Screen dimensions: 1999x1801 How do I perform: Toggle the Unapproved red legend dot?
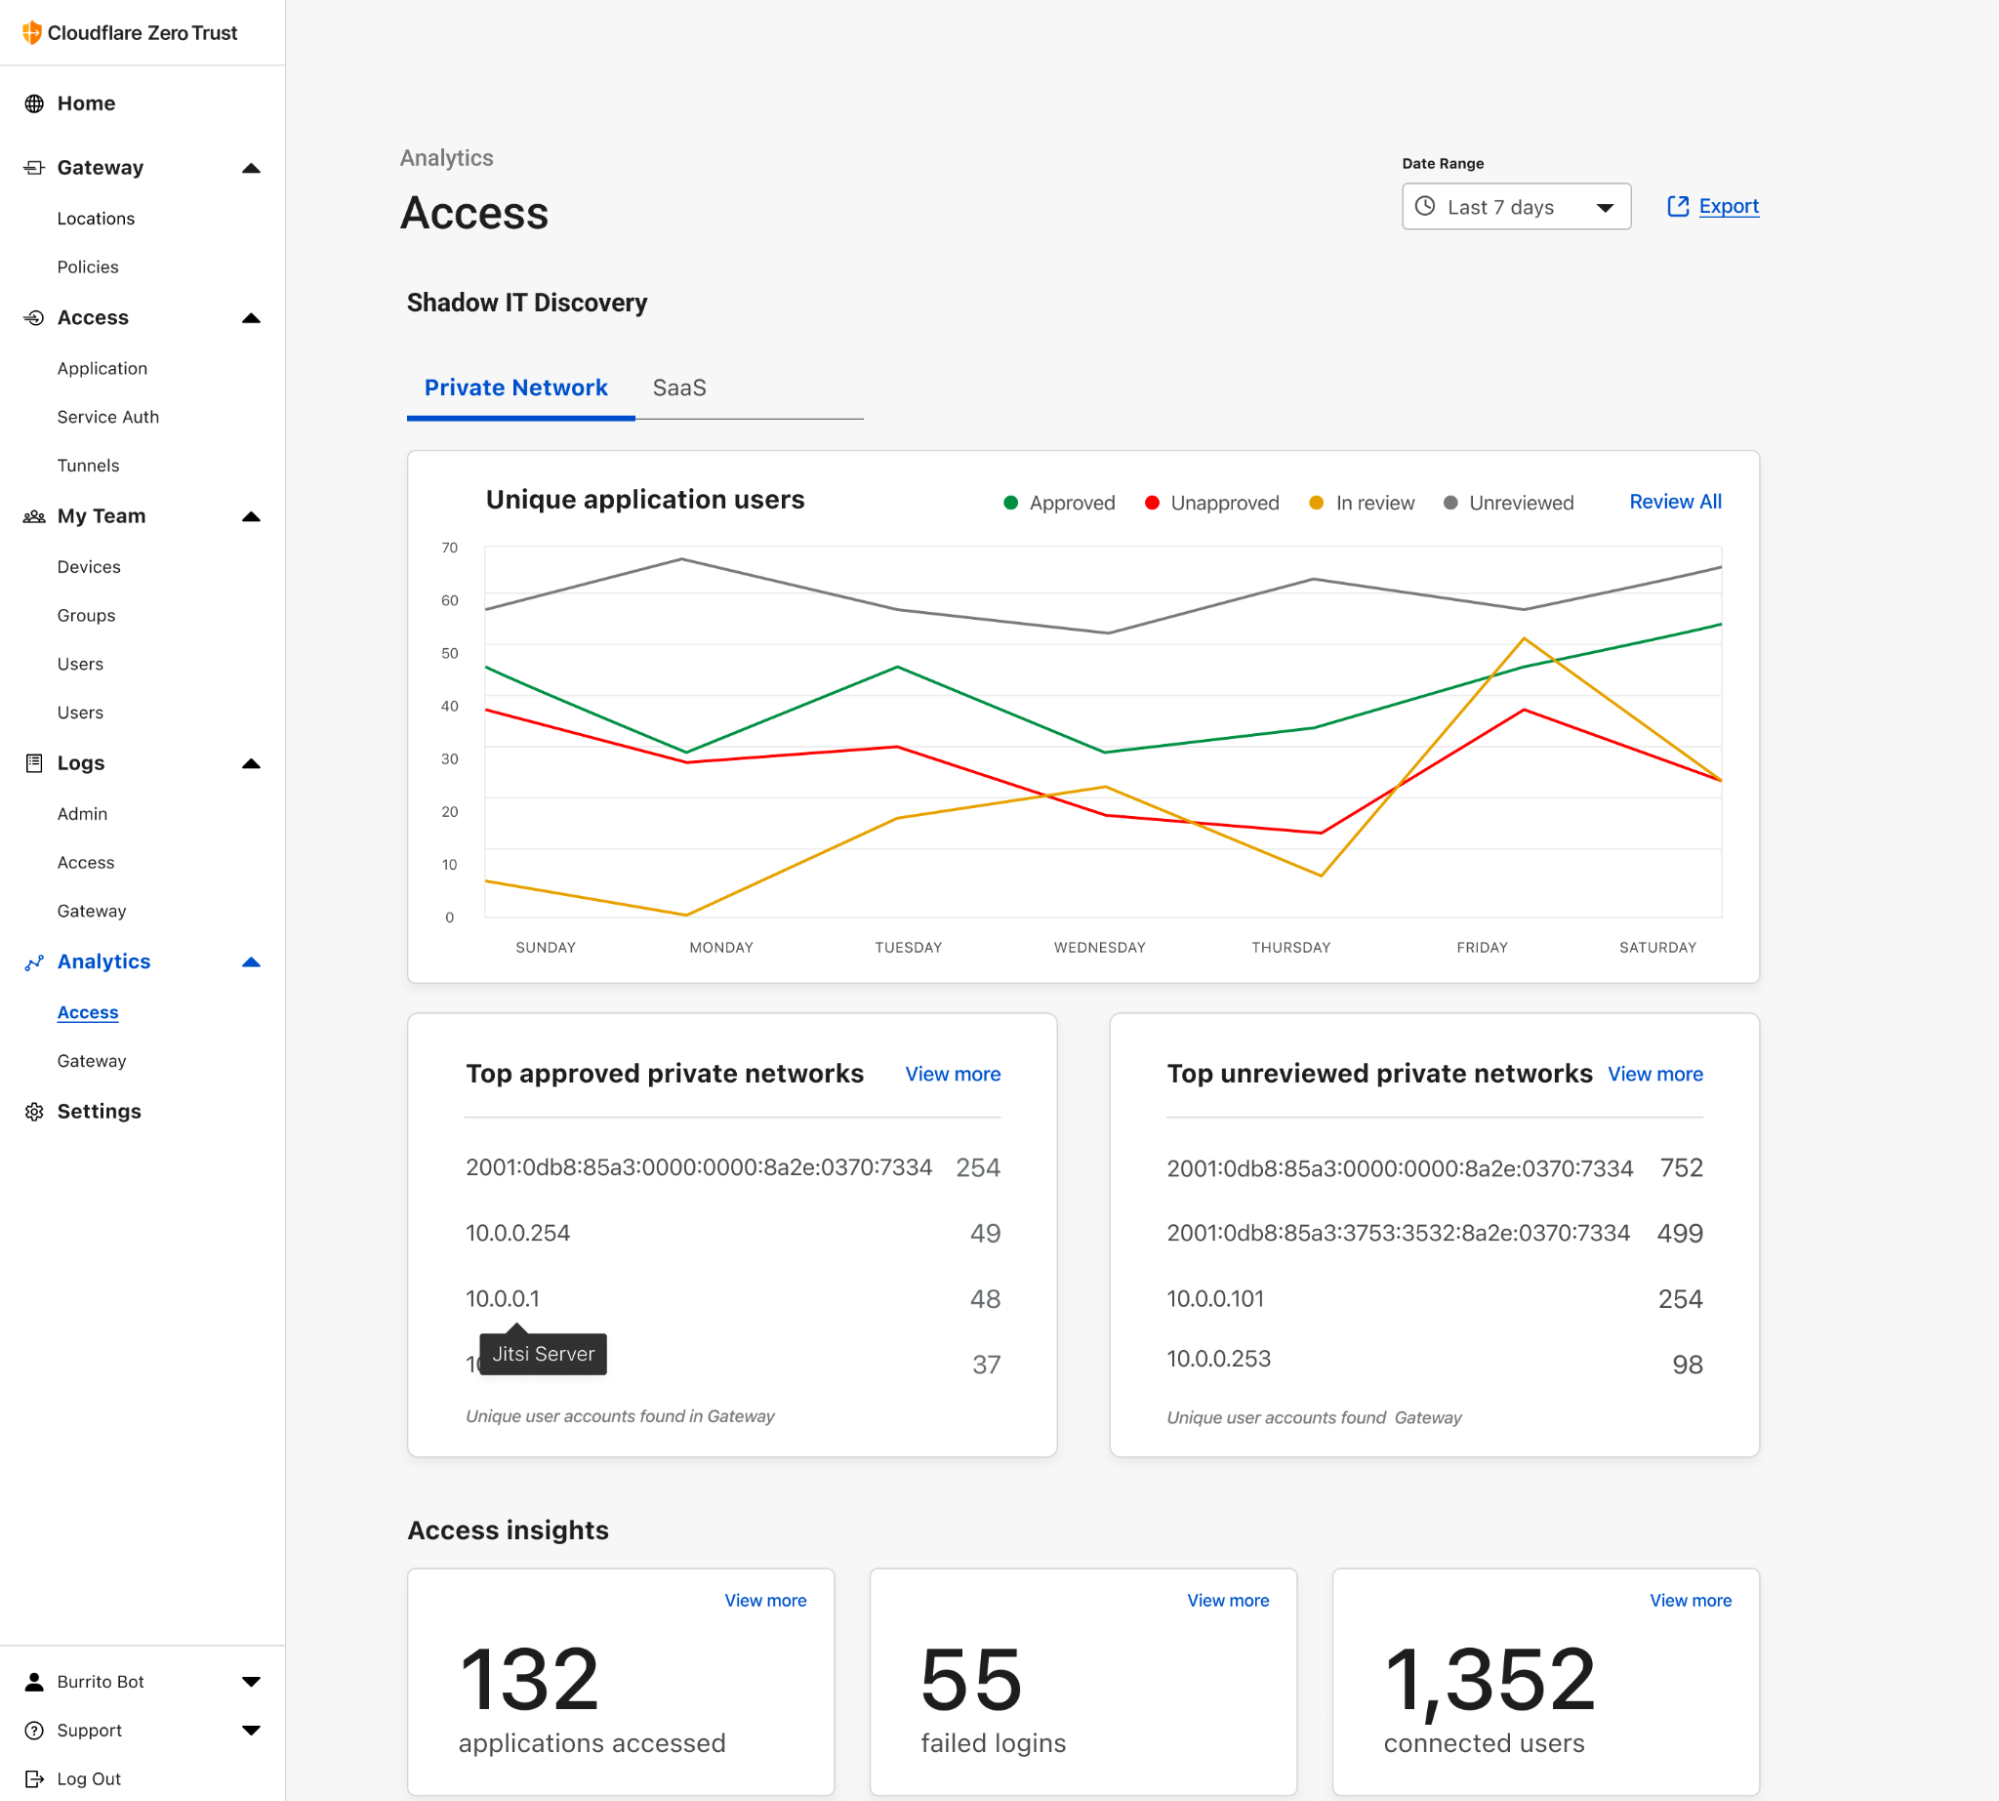[x=1151, y=503]
